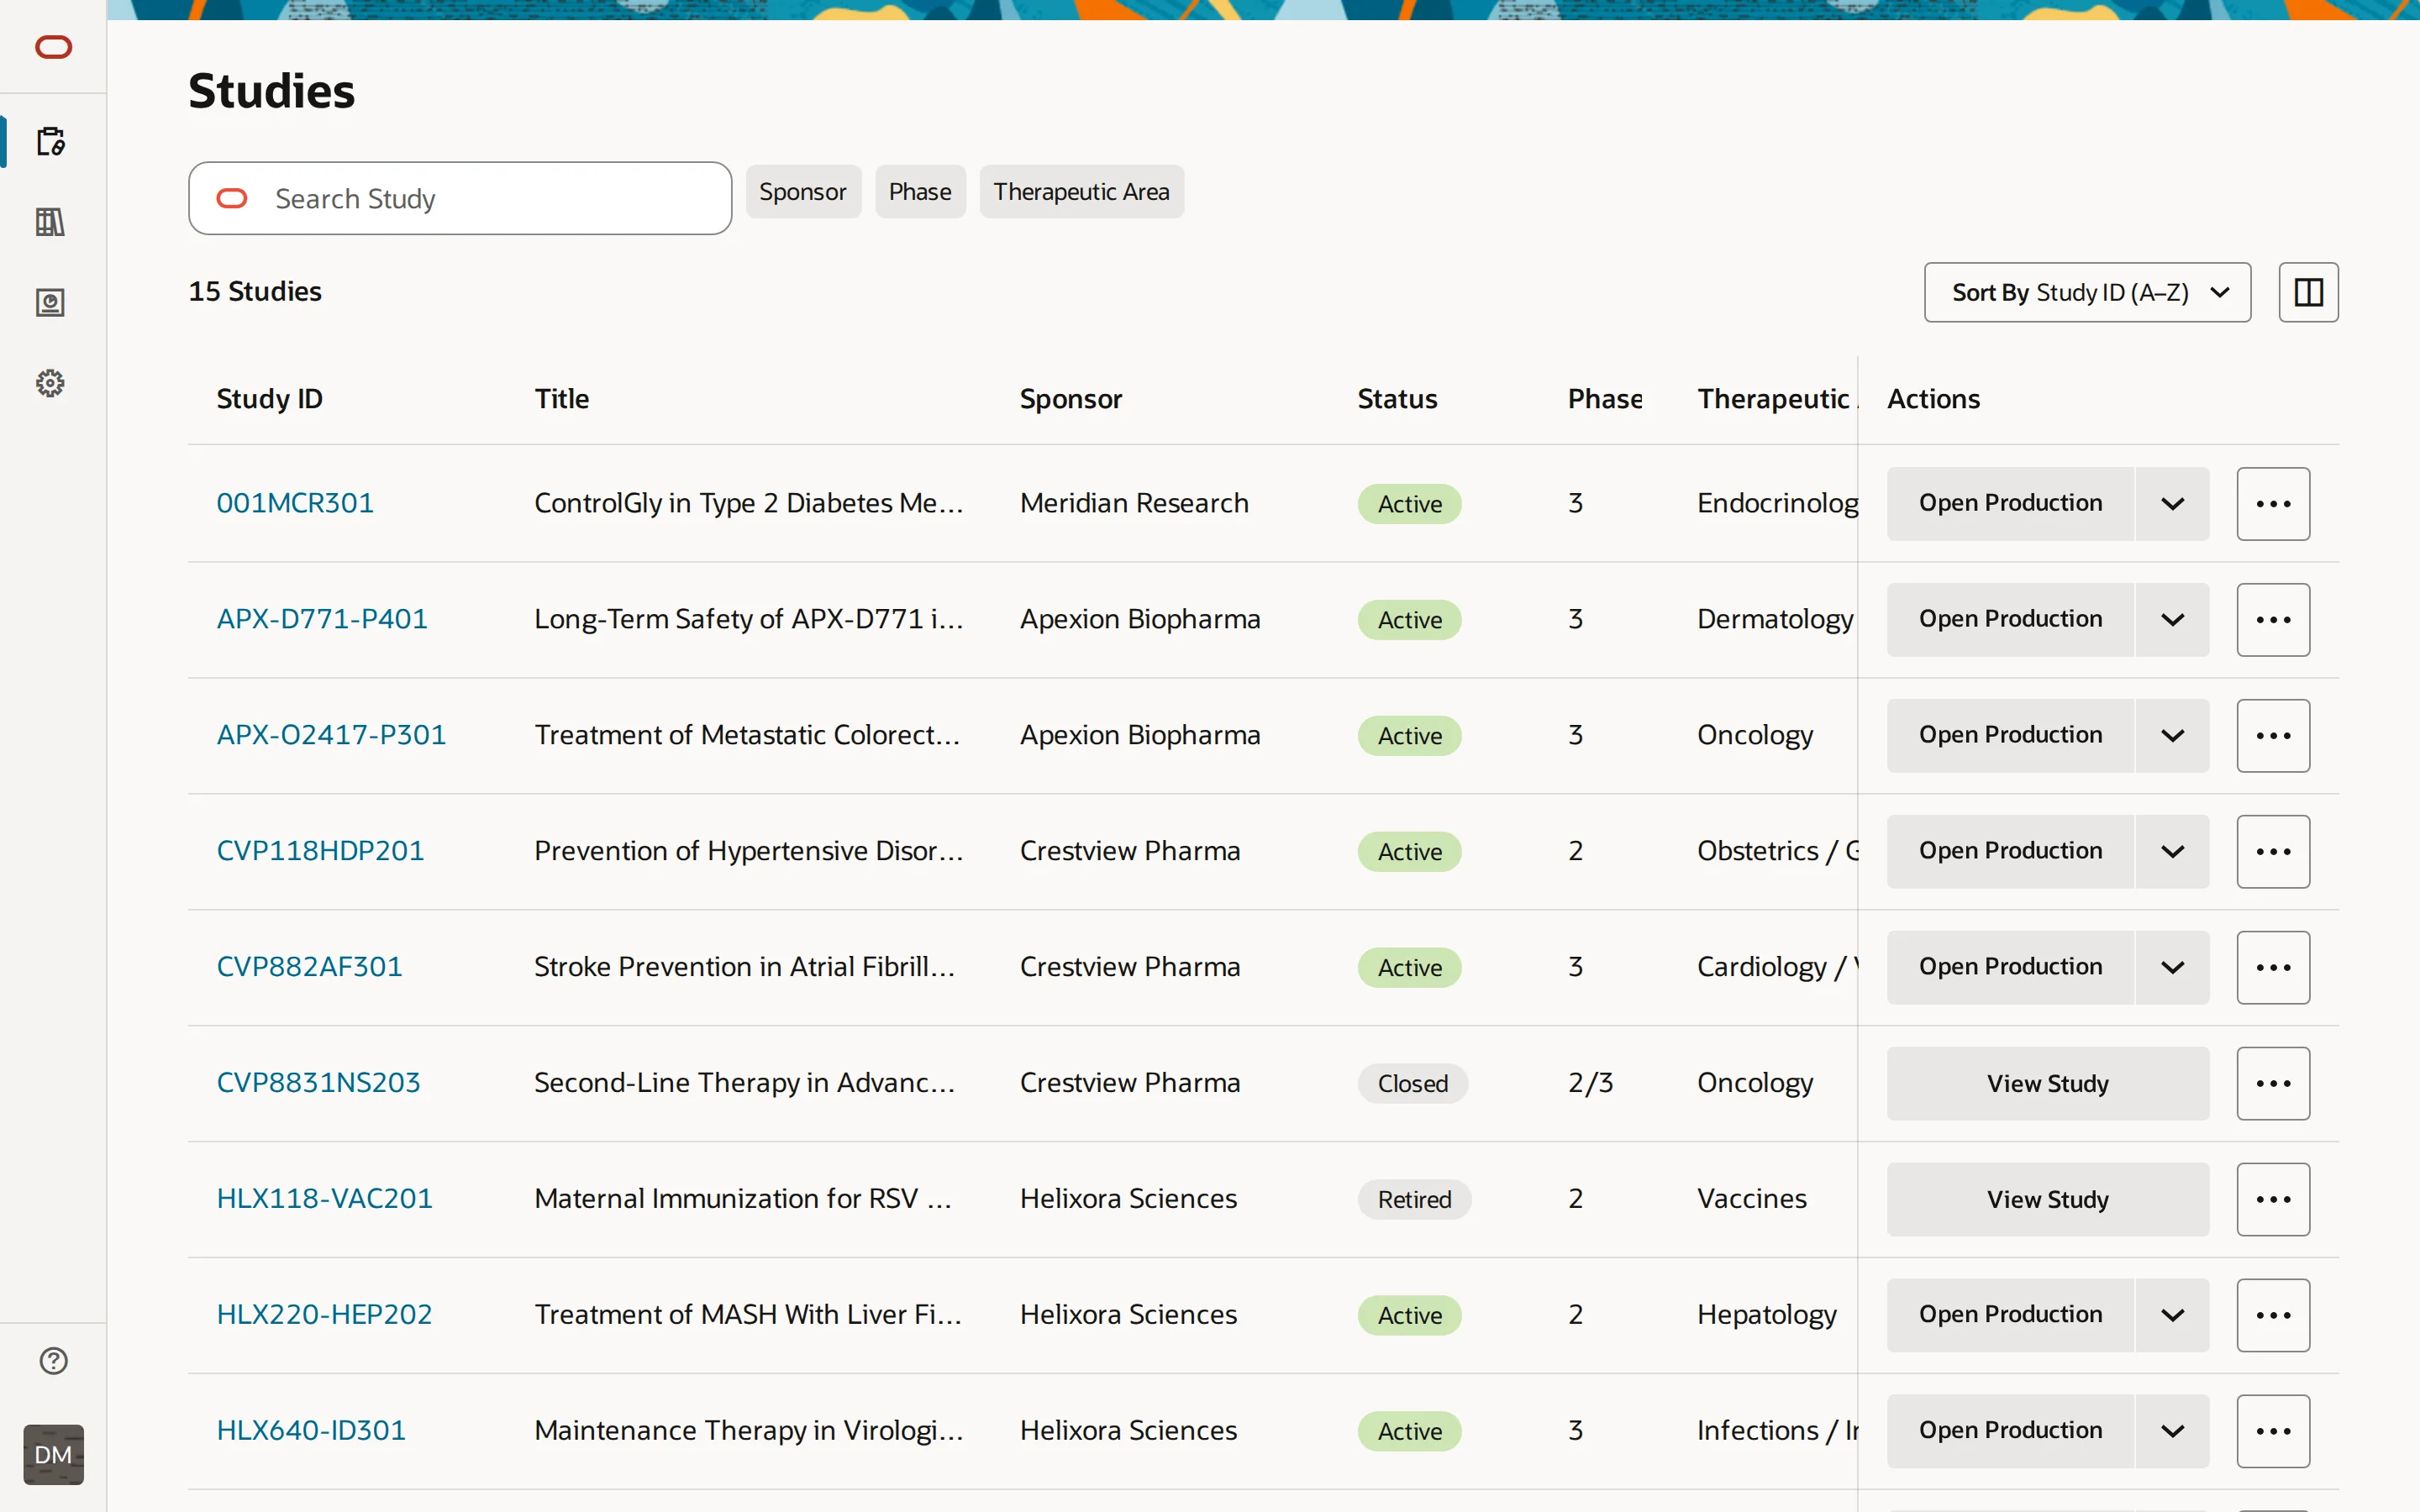The width and height of the screenshot is (2420, 1512).
Task: Open study link APX-D771-P401
Action: click(x=322, y=619)
